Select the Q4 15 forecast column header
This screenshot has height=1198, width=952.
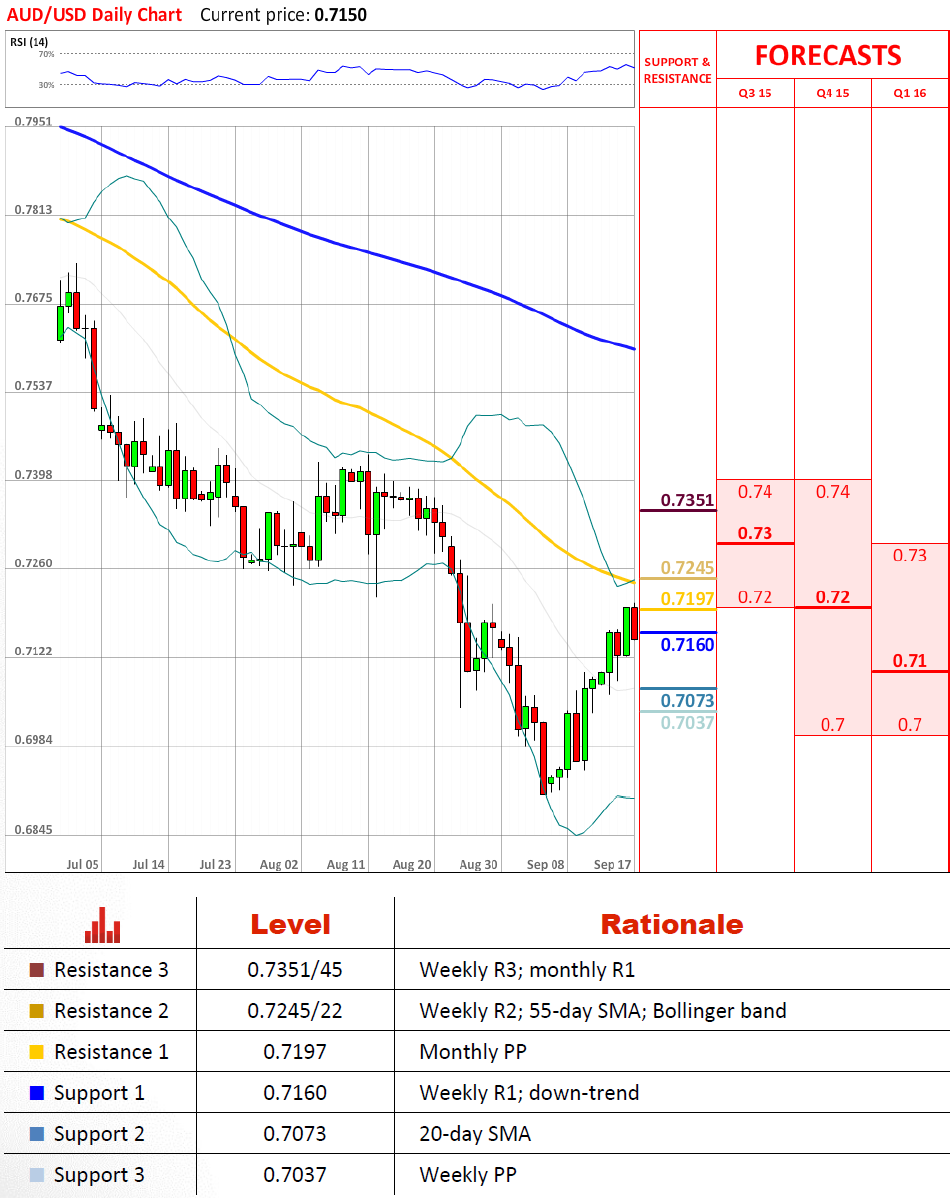[833, 93]
